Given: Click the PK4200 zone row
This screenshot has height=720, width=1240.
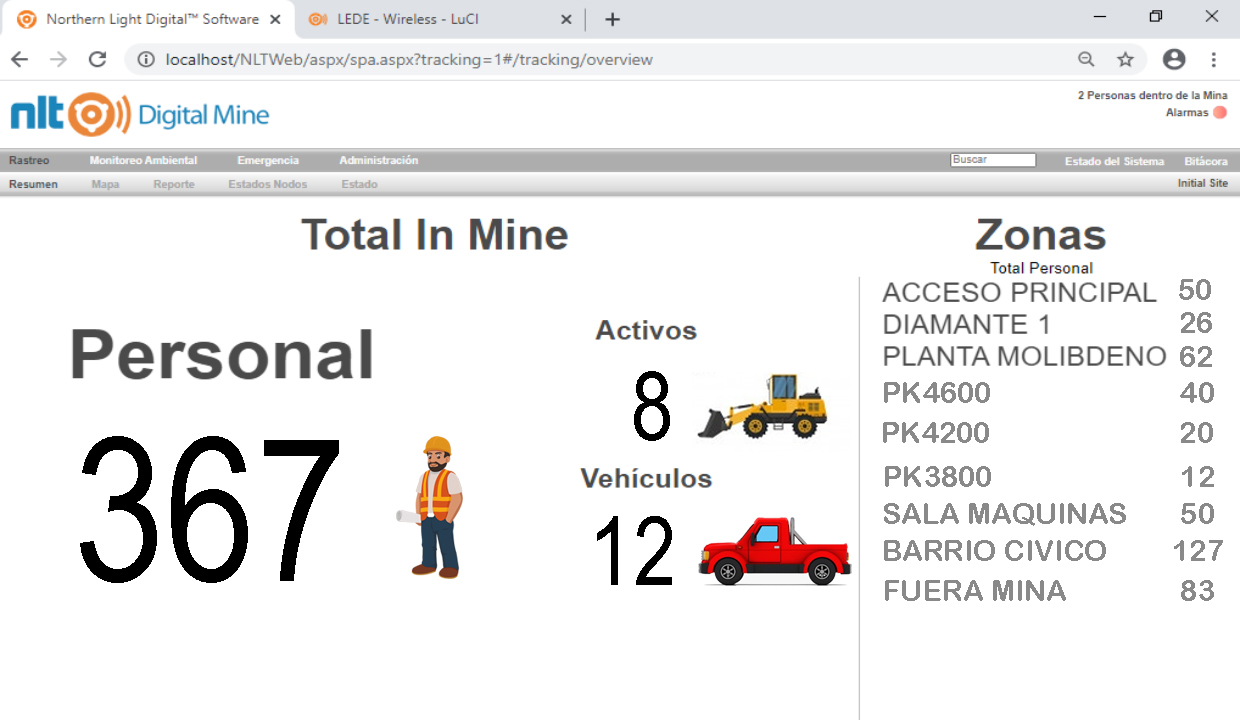Looking at the screenshot, I should 1048,433.
